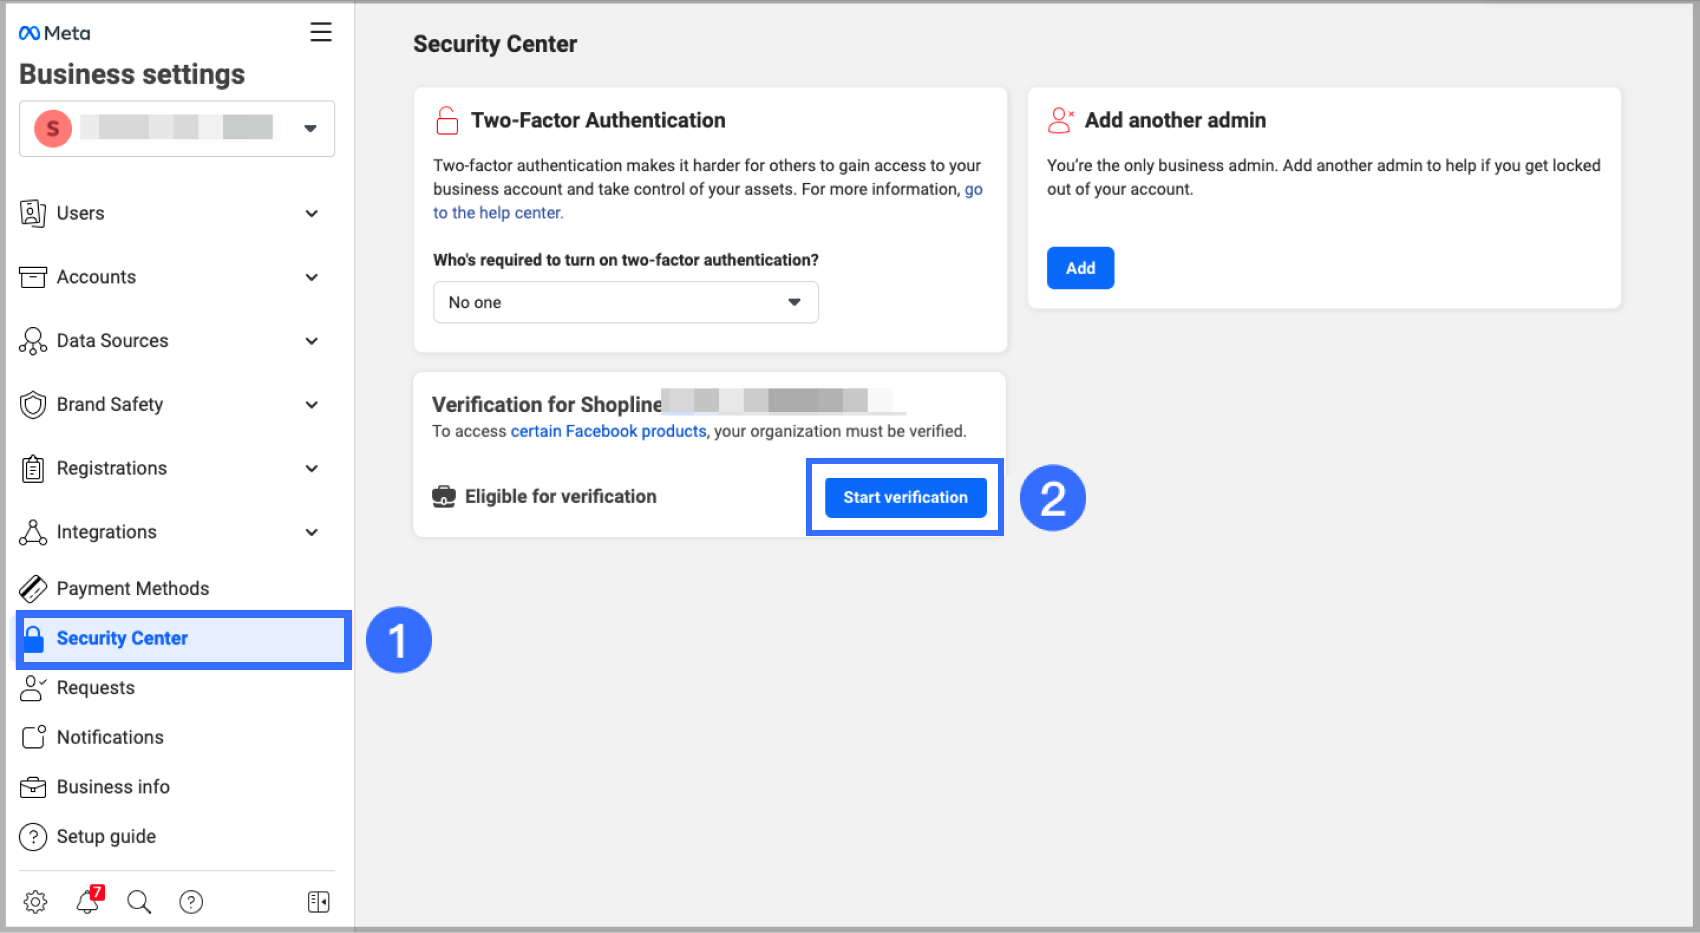Open the hamburger menu icon
Screen dimensions: 1700x933
click(x=321, y=32)
